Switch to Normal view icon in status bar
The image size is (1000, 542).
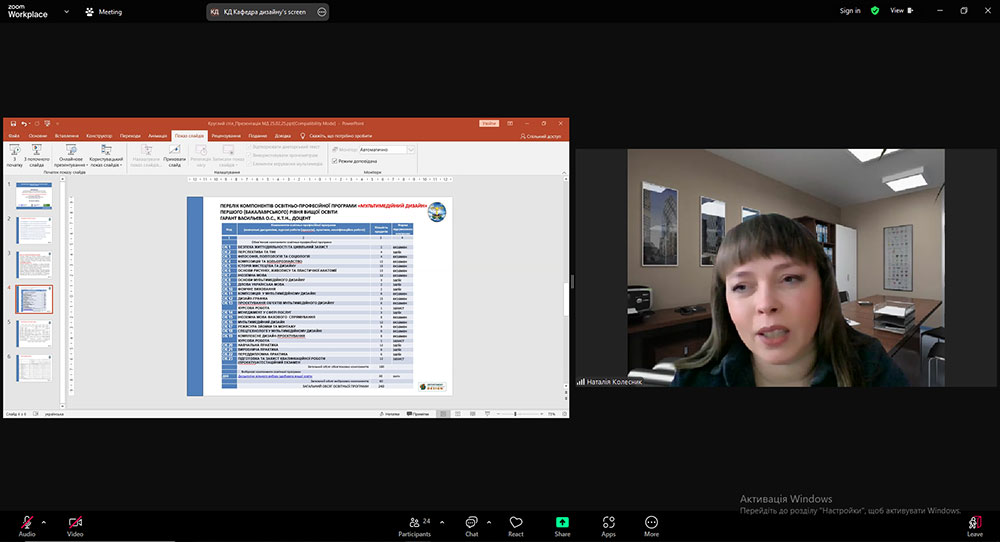tap(443, 414)
